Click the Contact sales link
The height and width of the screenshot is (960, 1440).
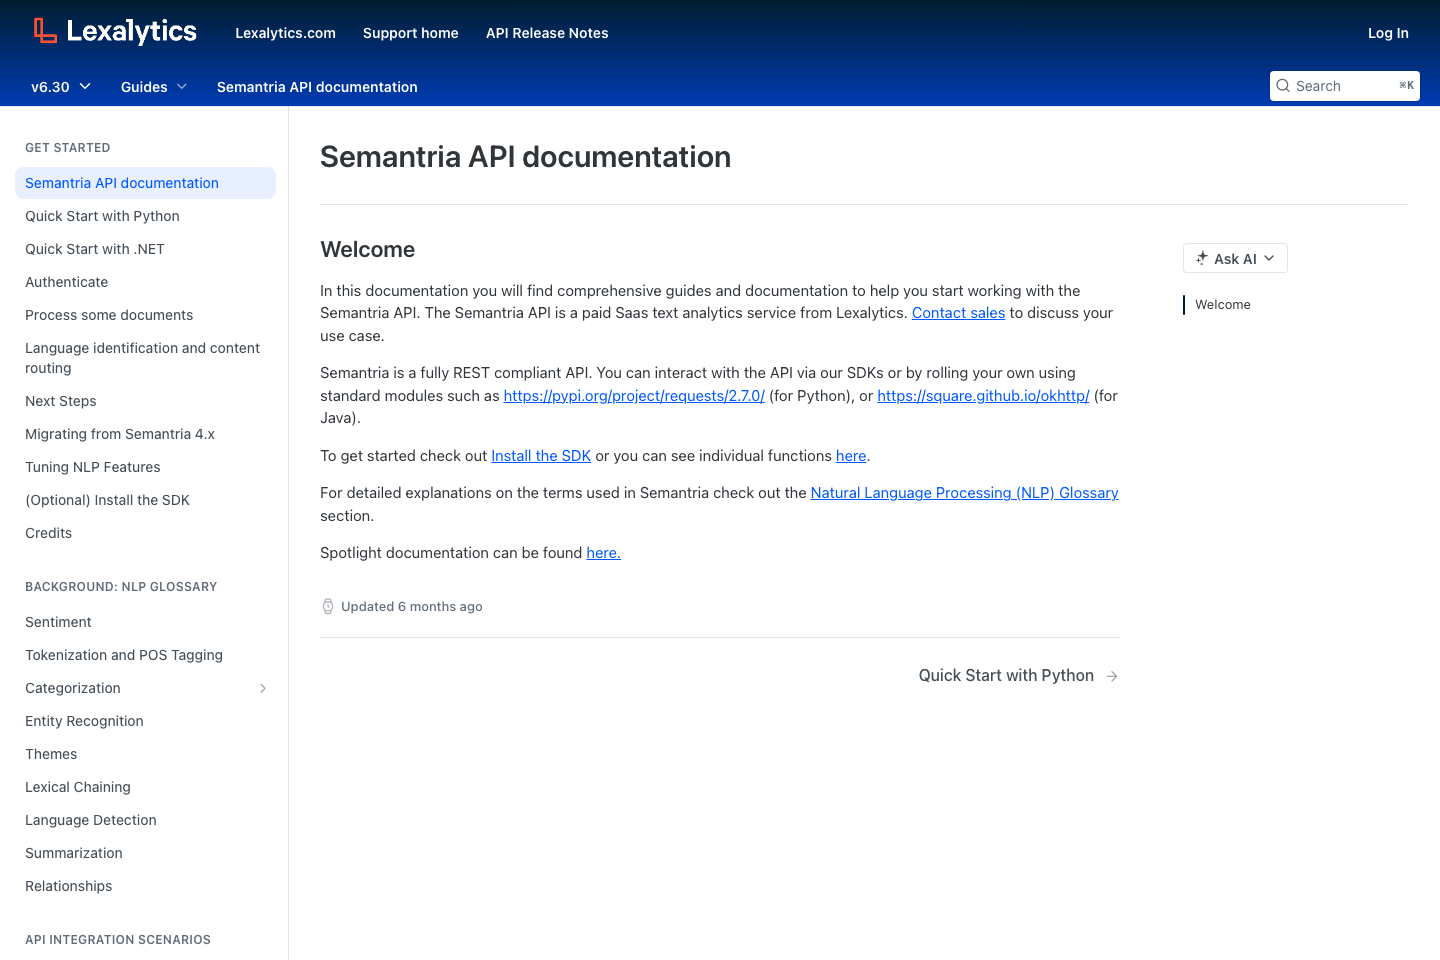pyautogui.click(x=958, y=312)
